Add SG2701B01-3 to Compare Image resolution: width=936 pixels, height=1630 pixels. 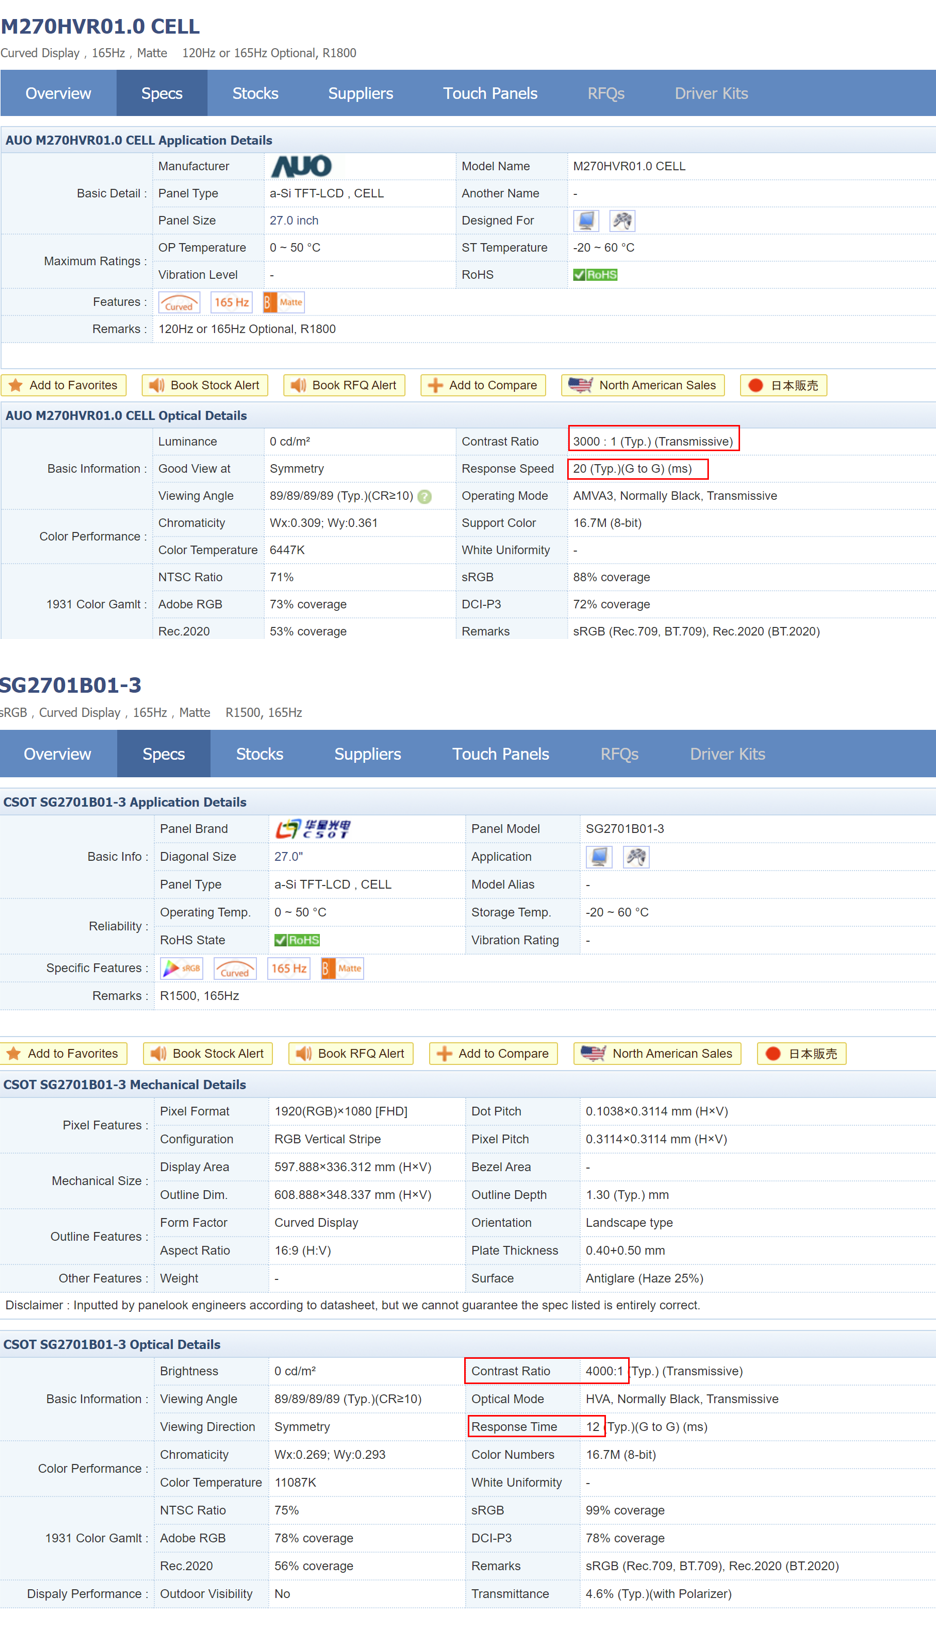click(494, 1053)
